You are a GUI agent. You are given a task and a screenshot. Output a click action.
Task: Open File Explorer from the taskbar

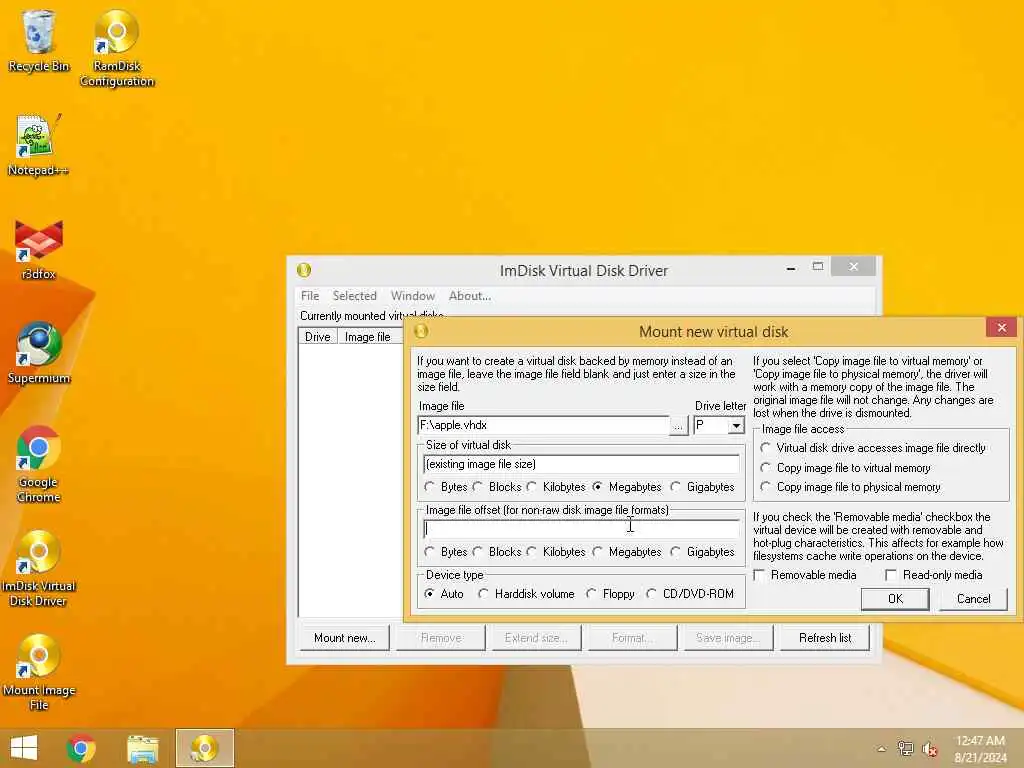point(142,748)
